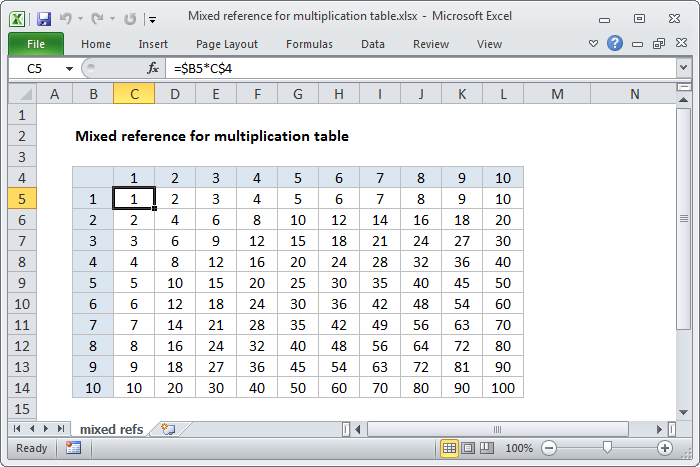Expand the formula bar with the chevron
The width and height of the screenshot is (700, 467).
[x=683, y=68]
